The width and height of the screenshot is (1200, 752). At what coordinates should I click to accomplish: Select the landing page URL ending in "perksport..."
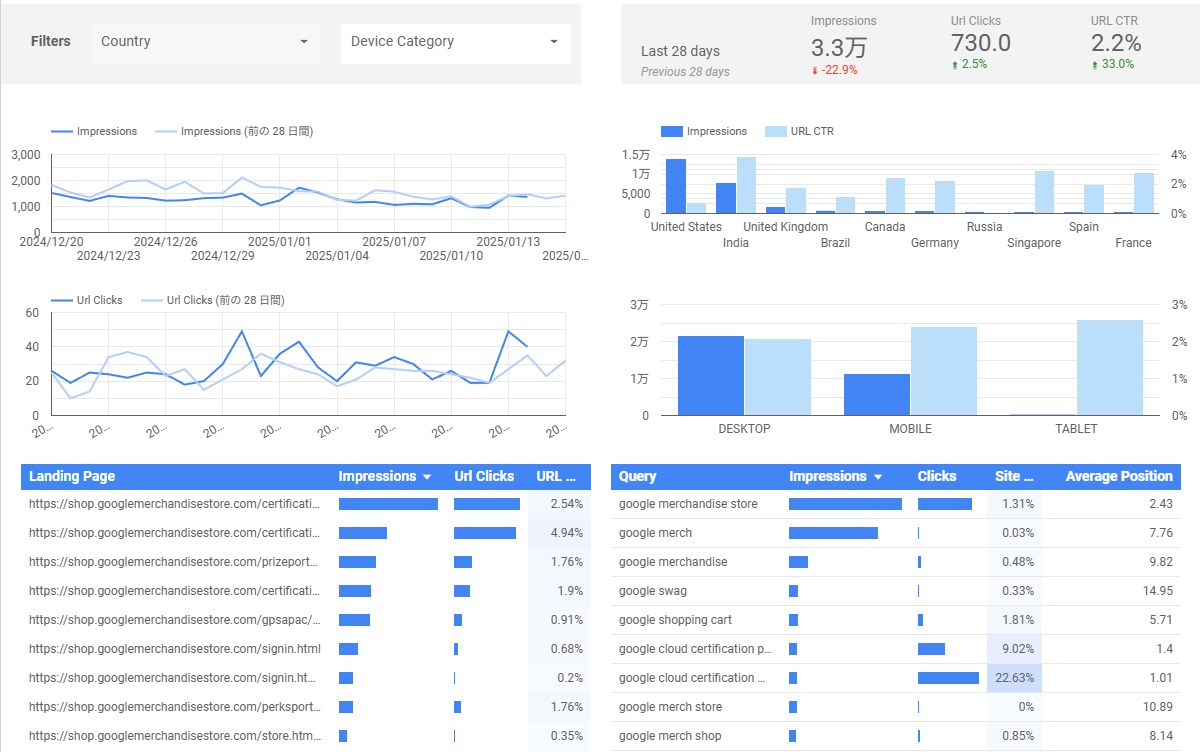click(x=175, y=707)
